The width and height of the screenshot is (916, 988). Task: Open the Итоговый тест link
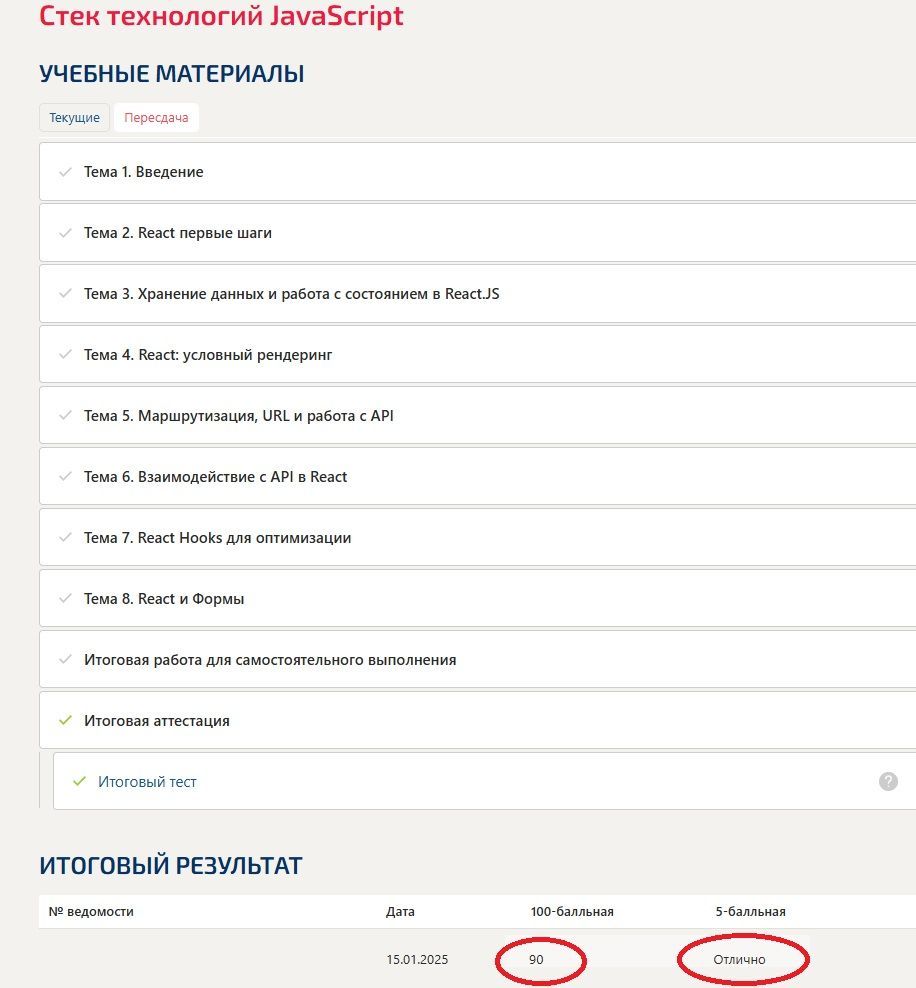pos(147,782)
